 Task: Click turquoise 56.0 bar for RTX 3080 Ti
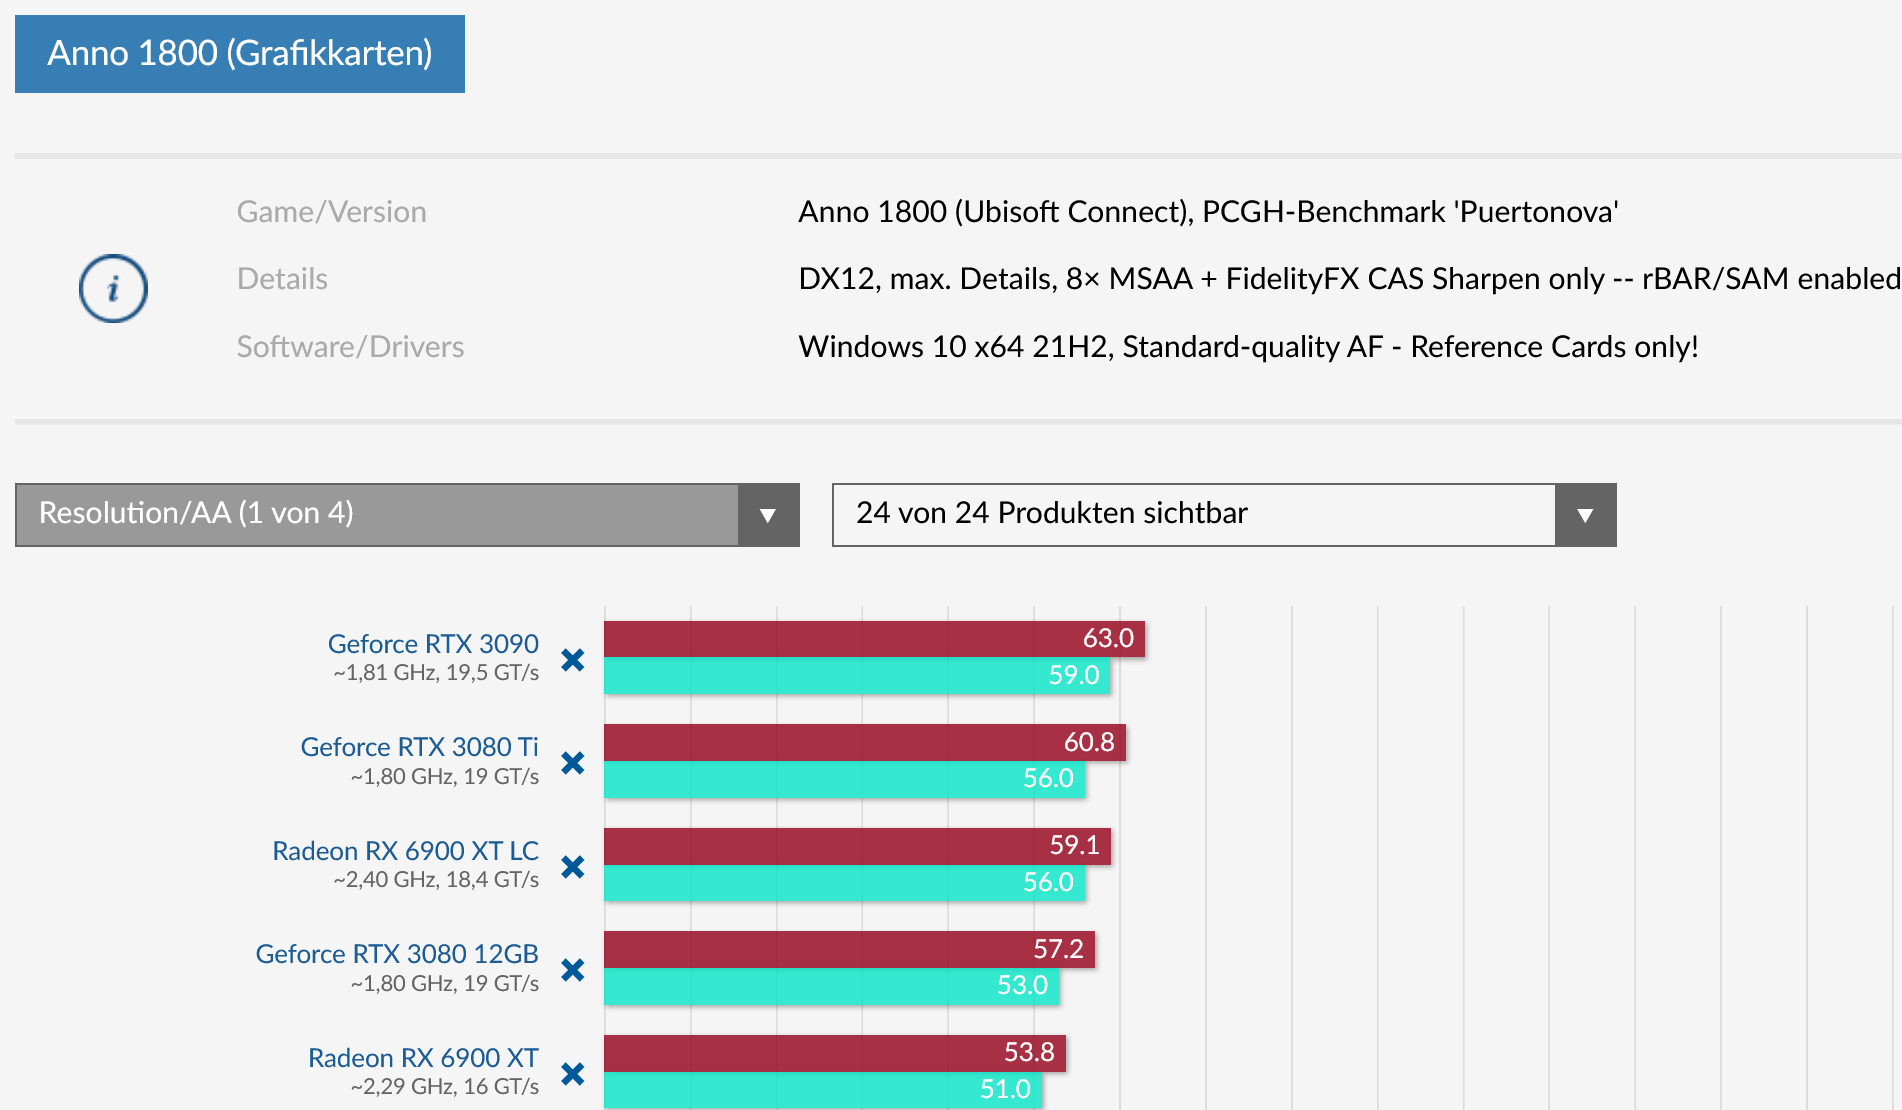(x=844, y=779)
